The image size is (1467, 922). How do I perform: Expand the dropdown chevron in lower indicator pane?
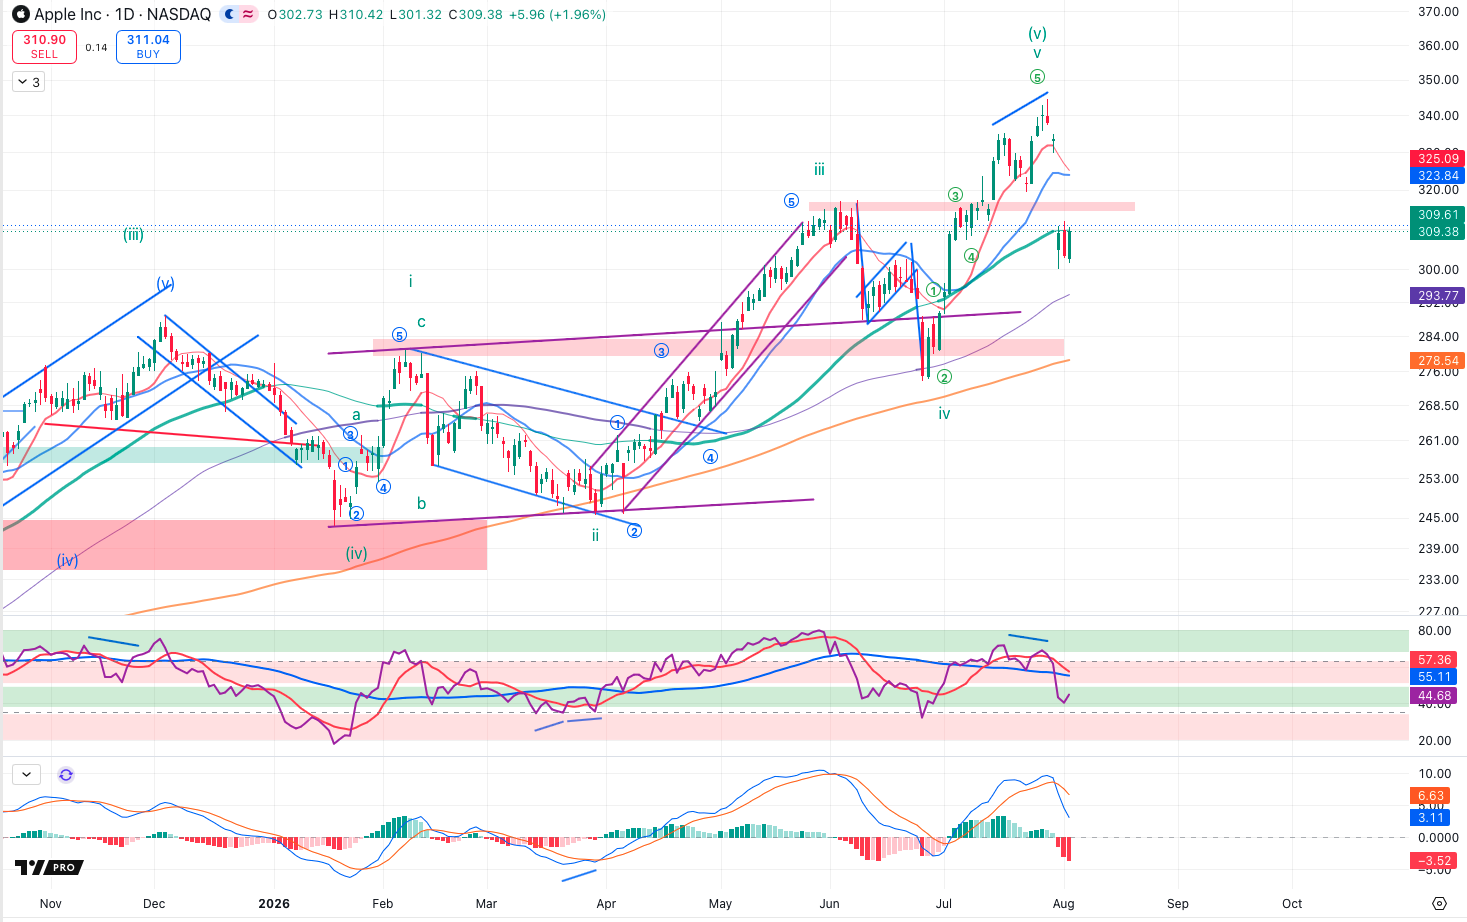coord(26,774)
